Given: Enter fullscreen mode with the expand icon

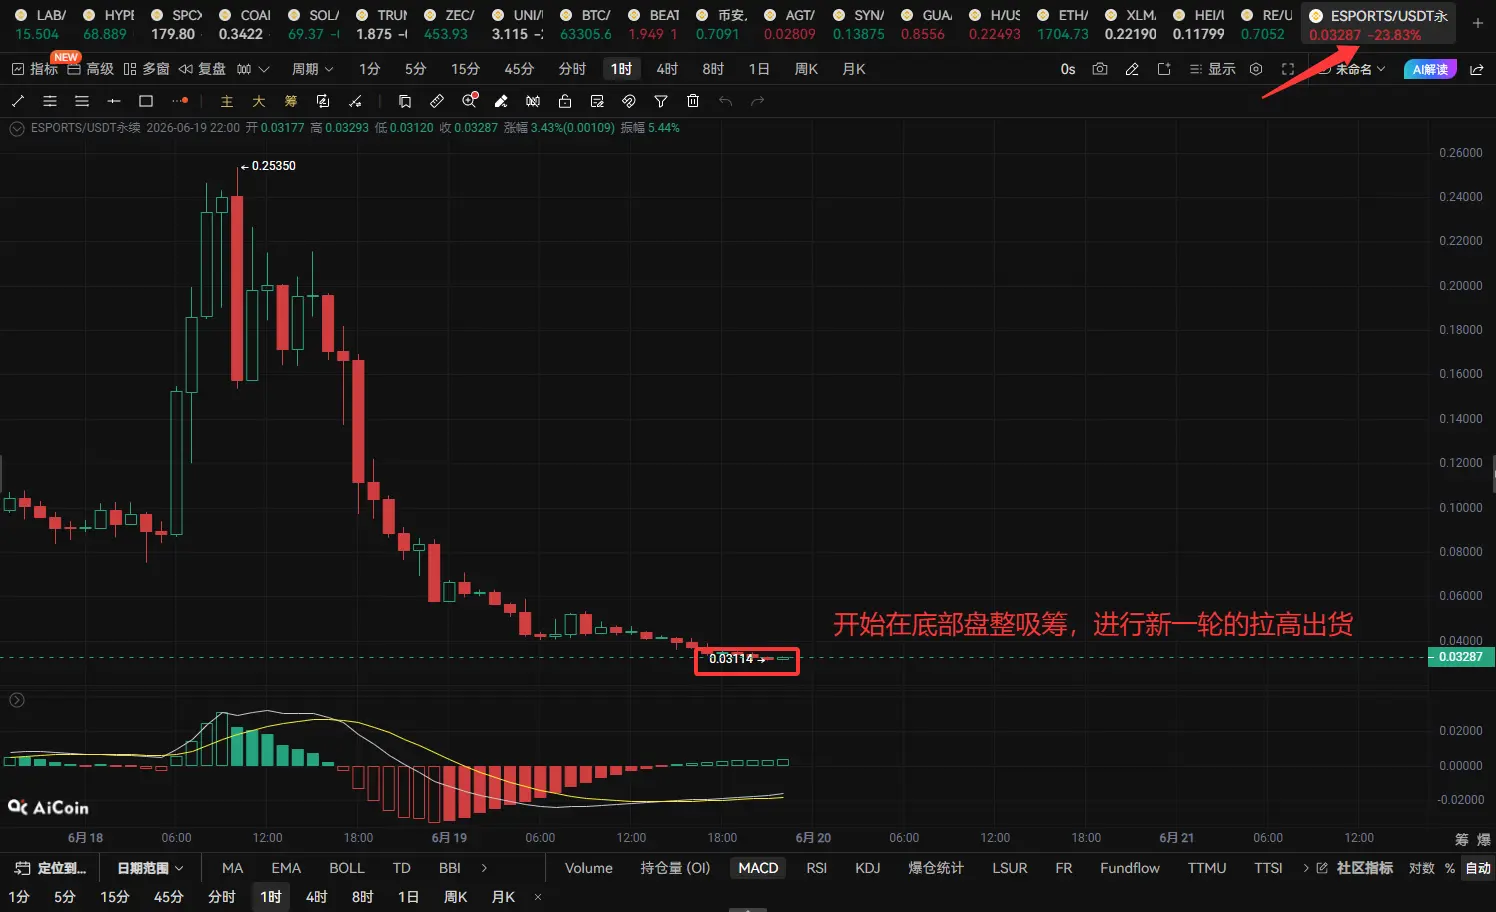Looking at the screenshot, I should (1288, 69).
